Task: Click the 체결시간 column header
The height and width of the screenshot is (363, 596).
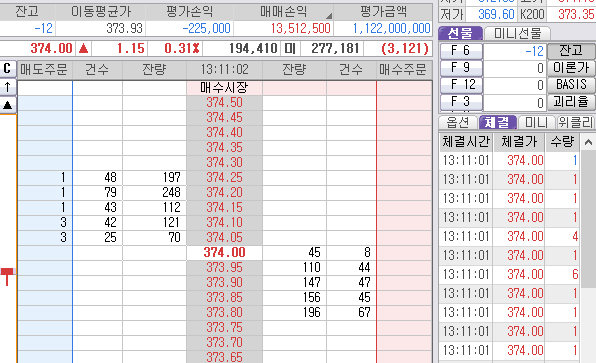Action: coord(466,142)
